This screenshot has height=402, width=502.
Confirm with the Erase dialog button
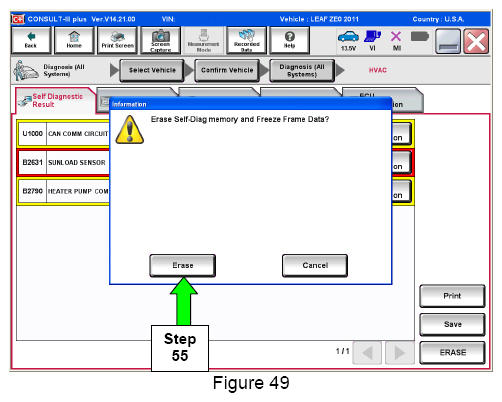coord(183,266)
